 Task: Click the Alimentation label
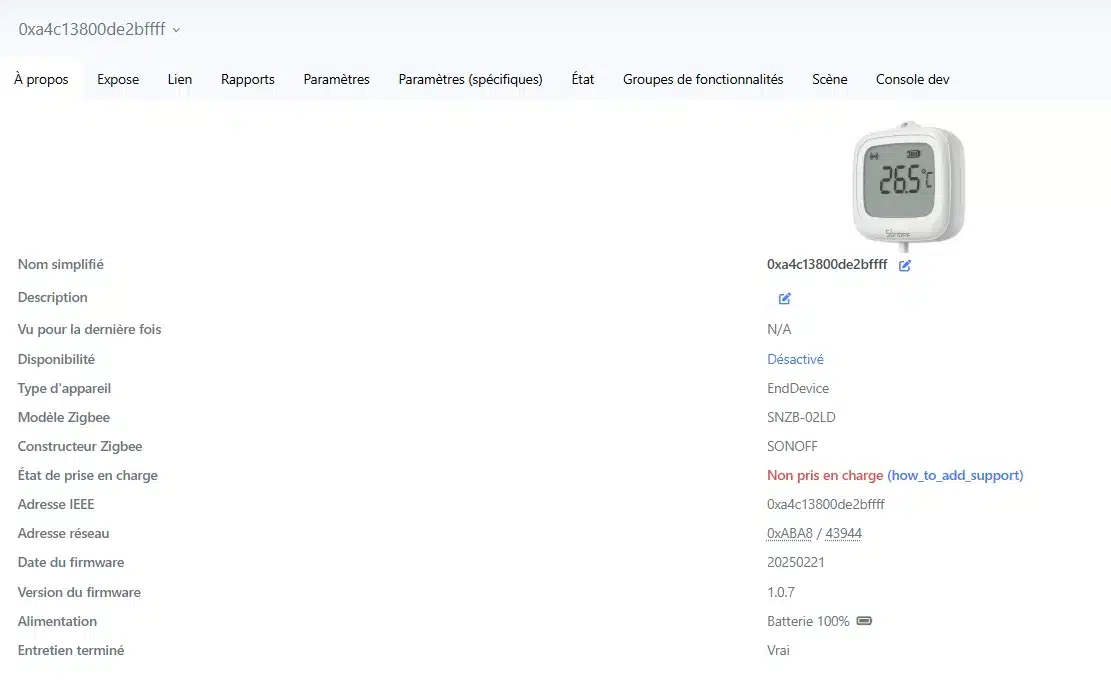pos(57,621)
